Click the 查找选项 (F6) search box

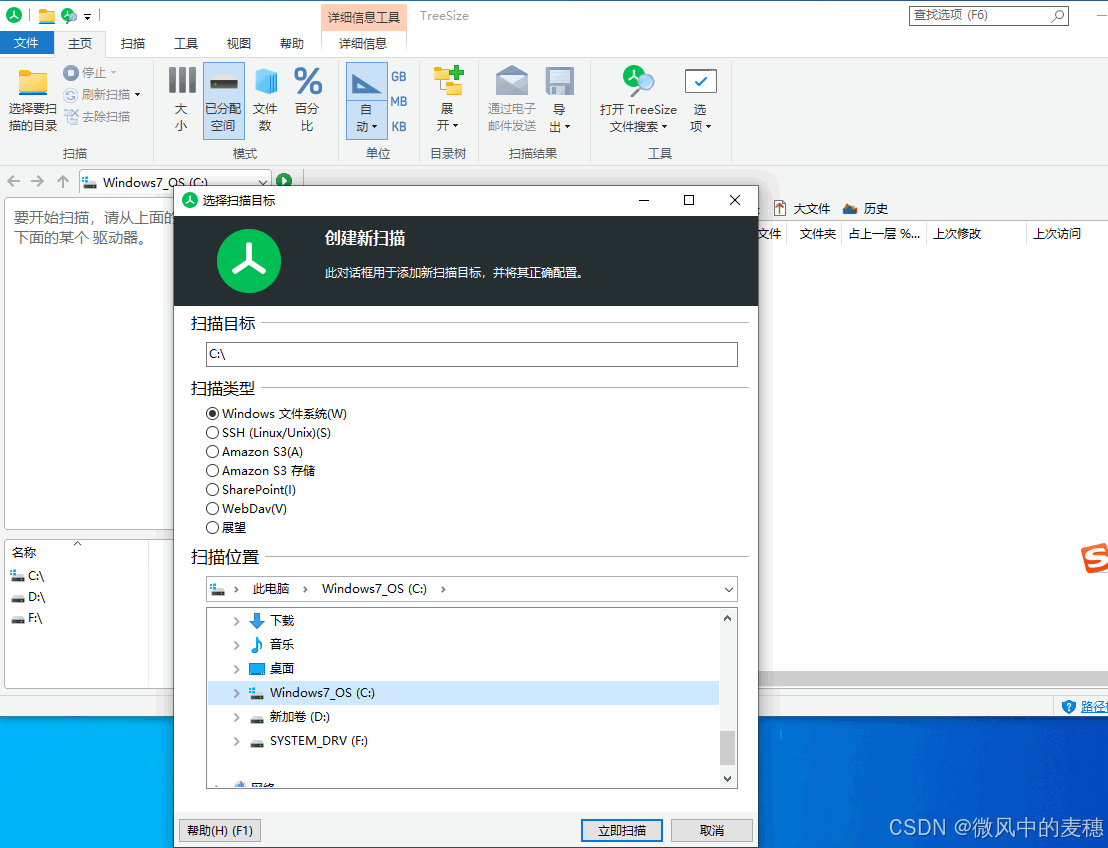point(989,16)
